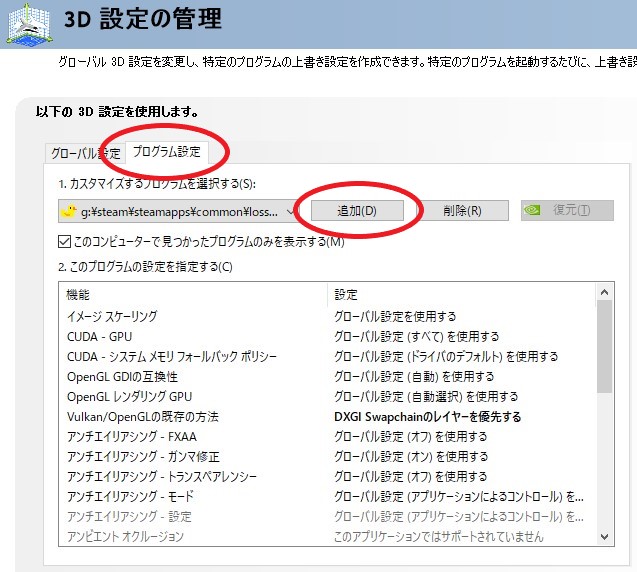Screen dimensions: 637x572
Task: Click the 復元(I) button
Action: pyautogui.click(x=567, y=210)
